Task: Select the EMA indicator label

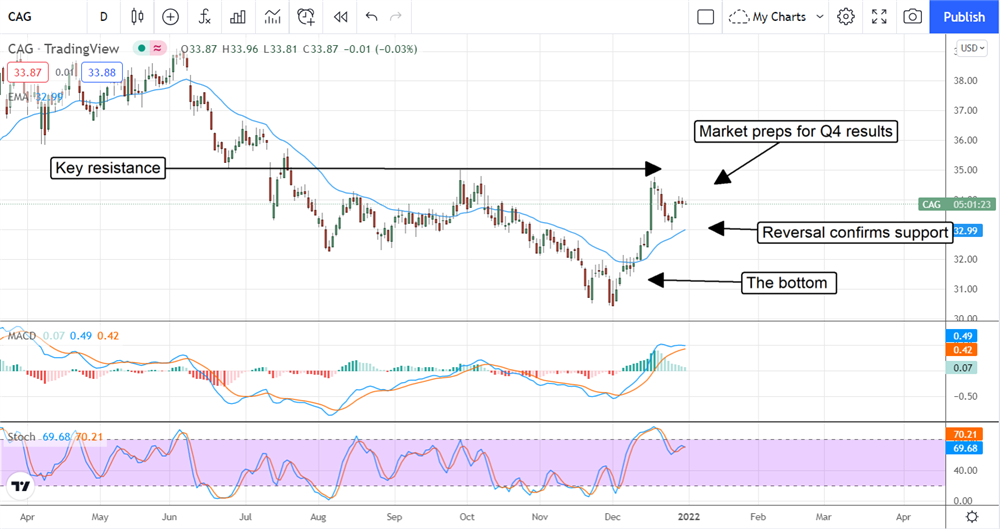Action: coord(18,97)
